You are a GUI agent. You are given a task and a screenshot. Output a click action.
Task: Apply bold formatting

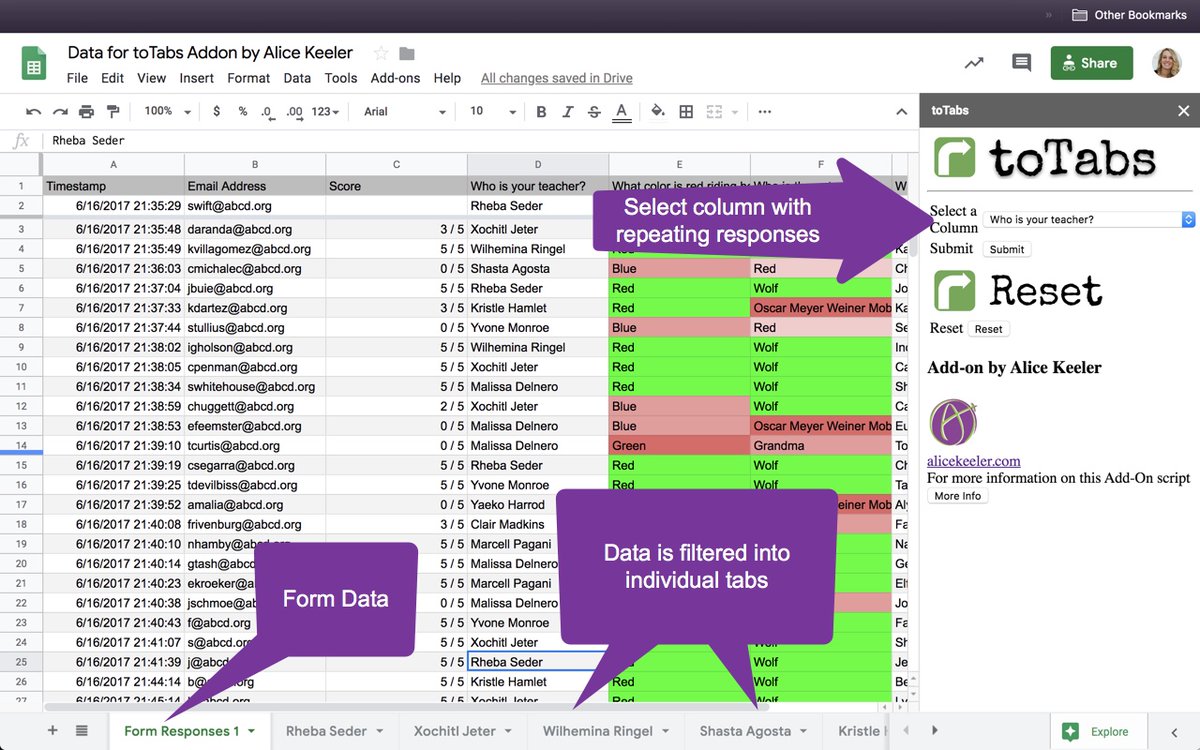[x=541, y=111]
